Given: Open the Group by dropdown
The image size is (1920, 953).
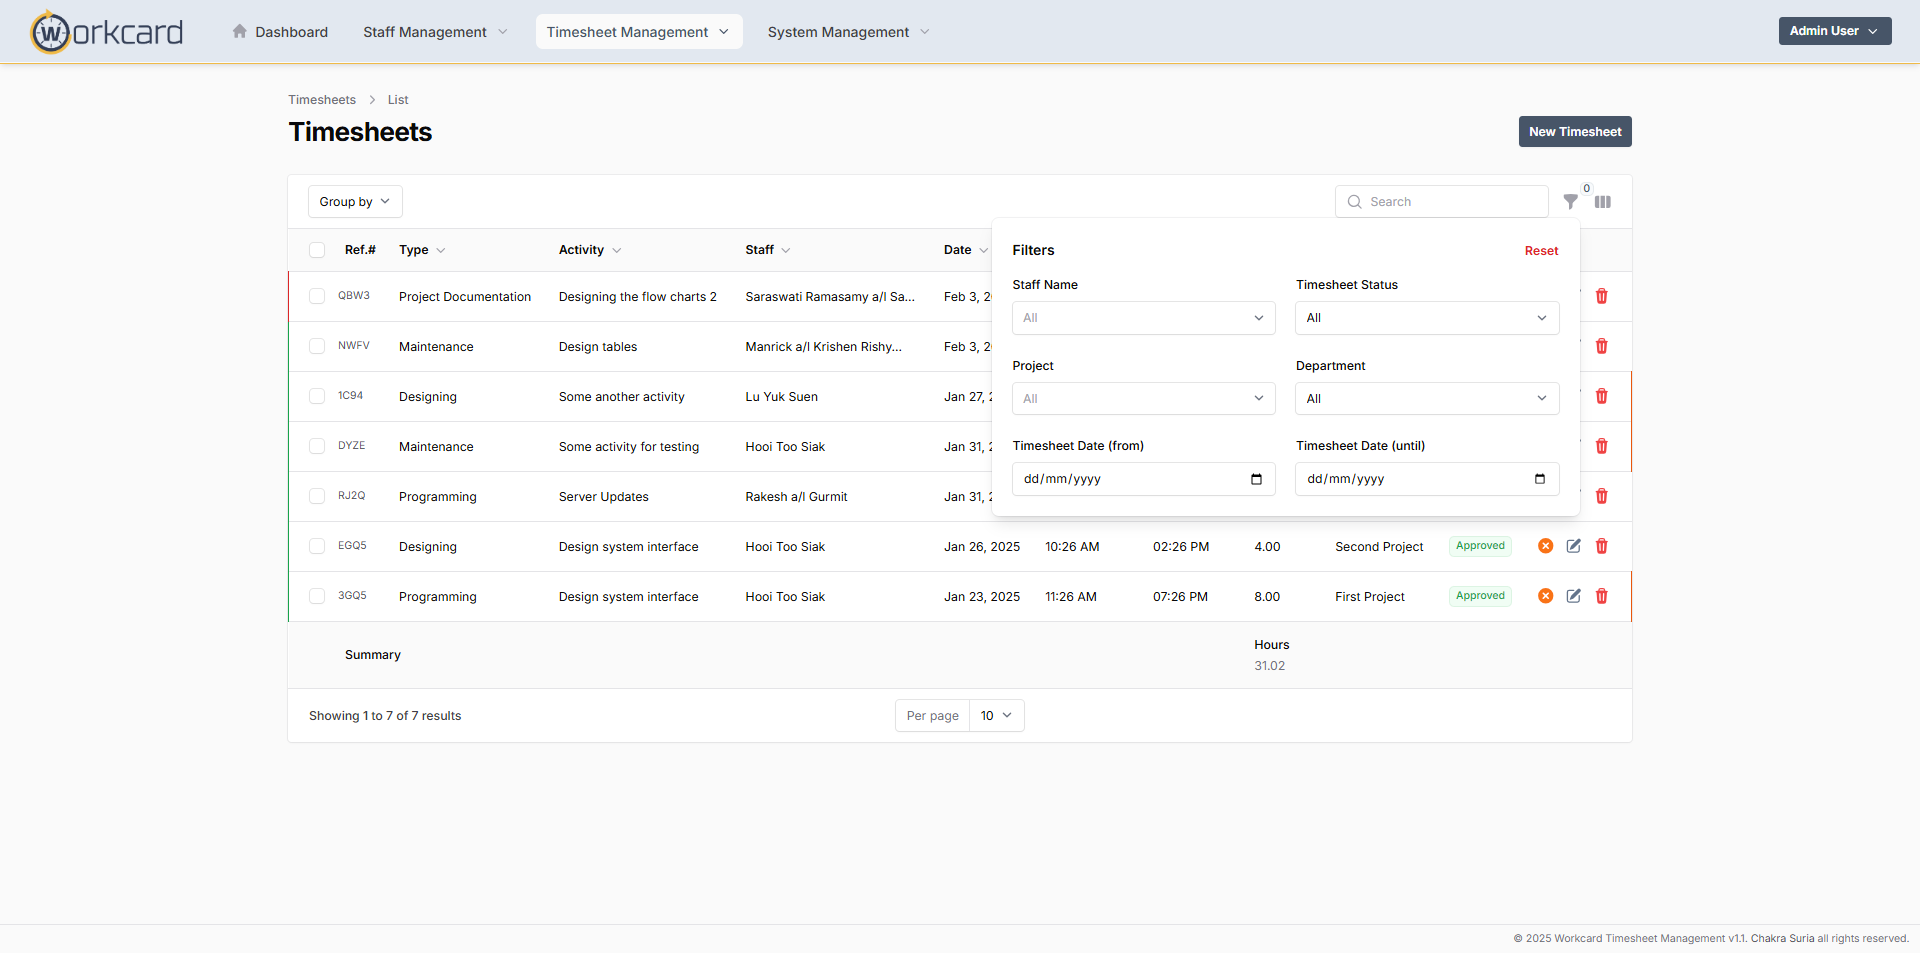Looking at the screenshot, I should point(355,202).
